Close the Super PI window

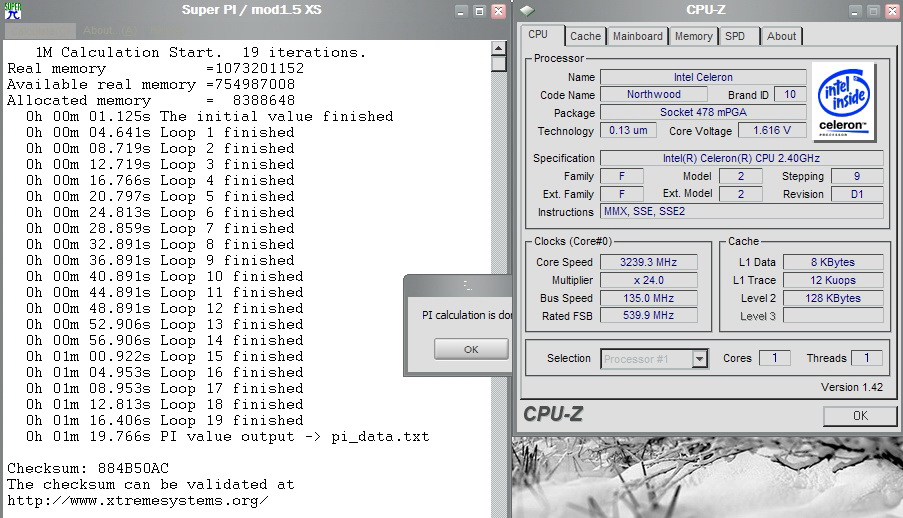click(499, 11)
